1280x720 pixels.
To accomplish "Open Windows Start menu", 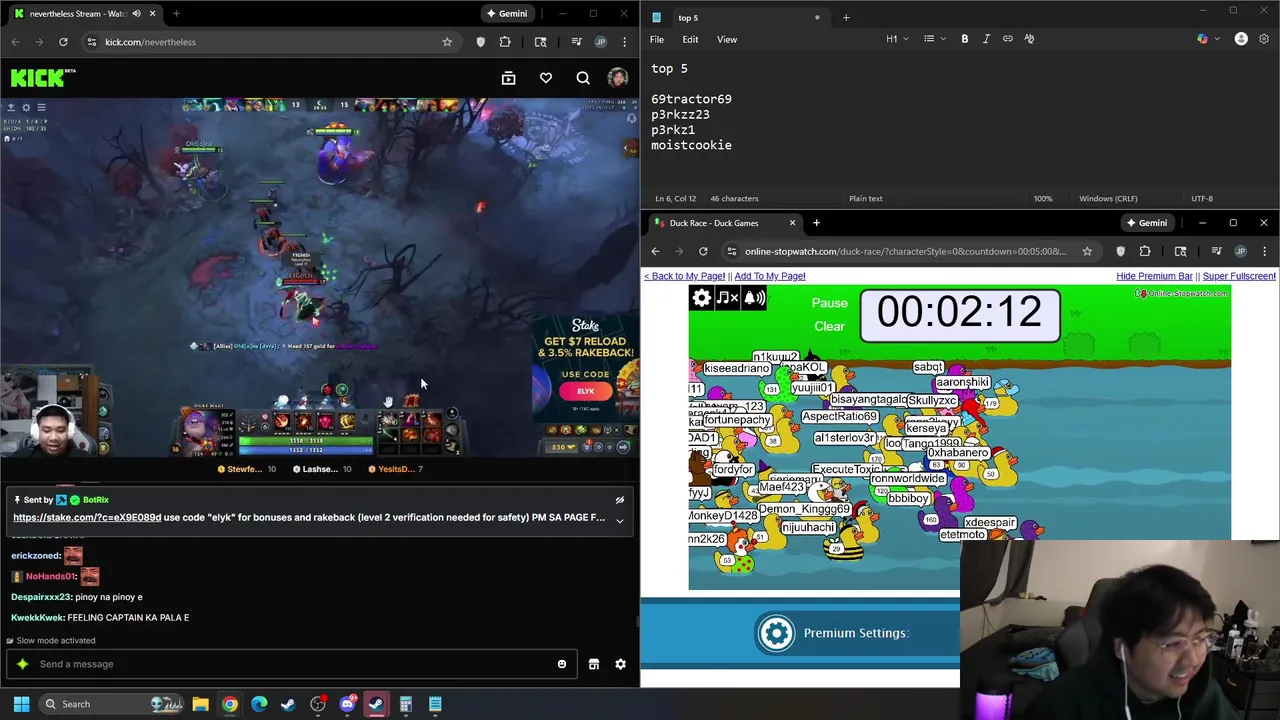I will (x=21, y=704).
